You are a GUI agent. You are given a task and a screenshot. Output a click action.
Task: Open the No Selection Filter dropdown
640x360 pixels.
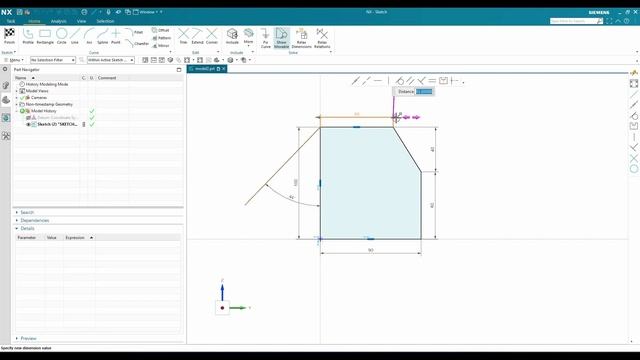pos(53,60)
